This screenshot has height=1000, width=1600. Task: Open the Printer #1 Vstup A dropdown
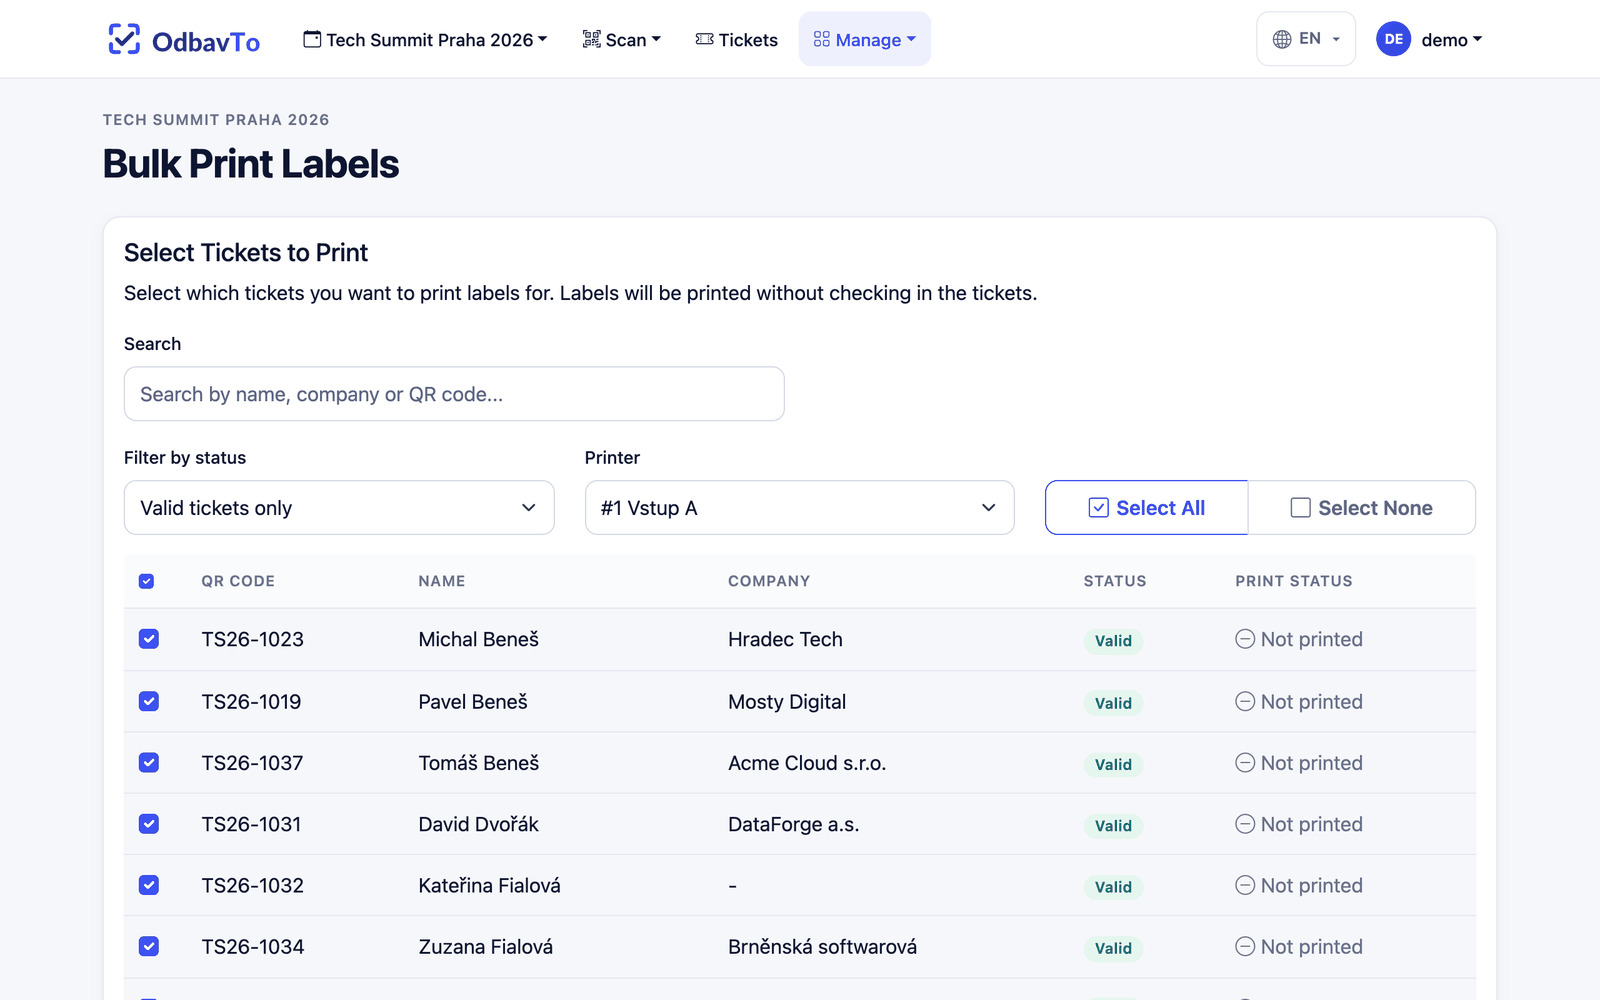(800, 508)
